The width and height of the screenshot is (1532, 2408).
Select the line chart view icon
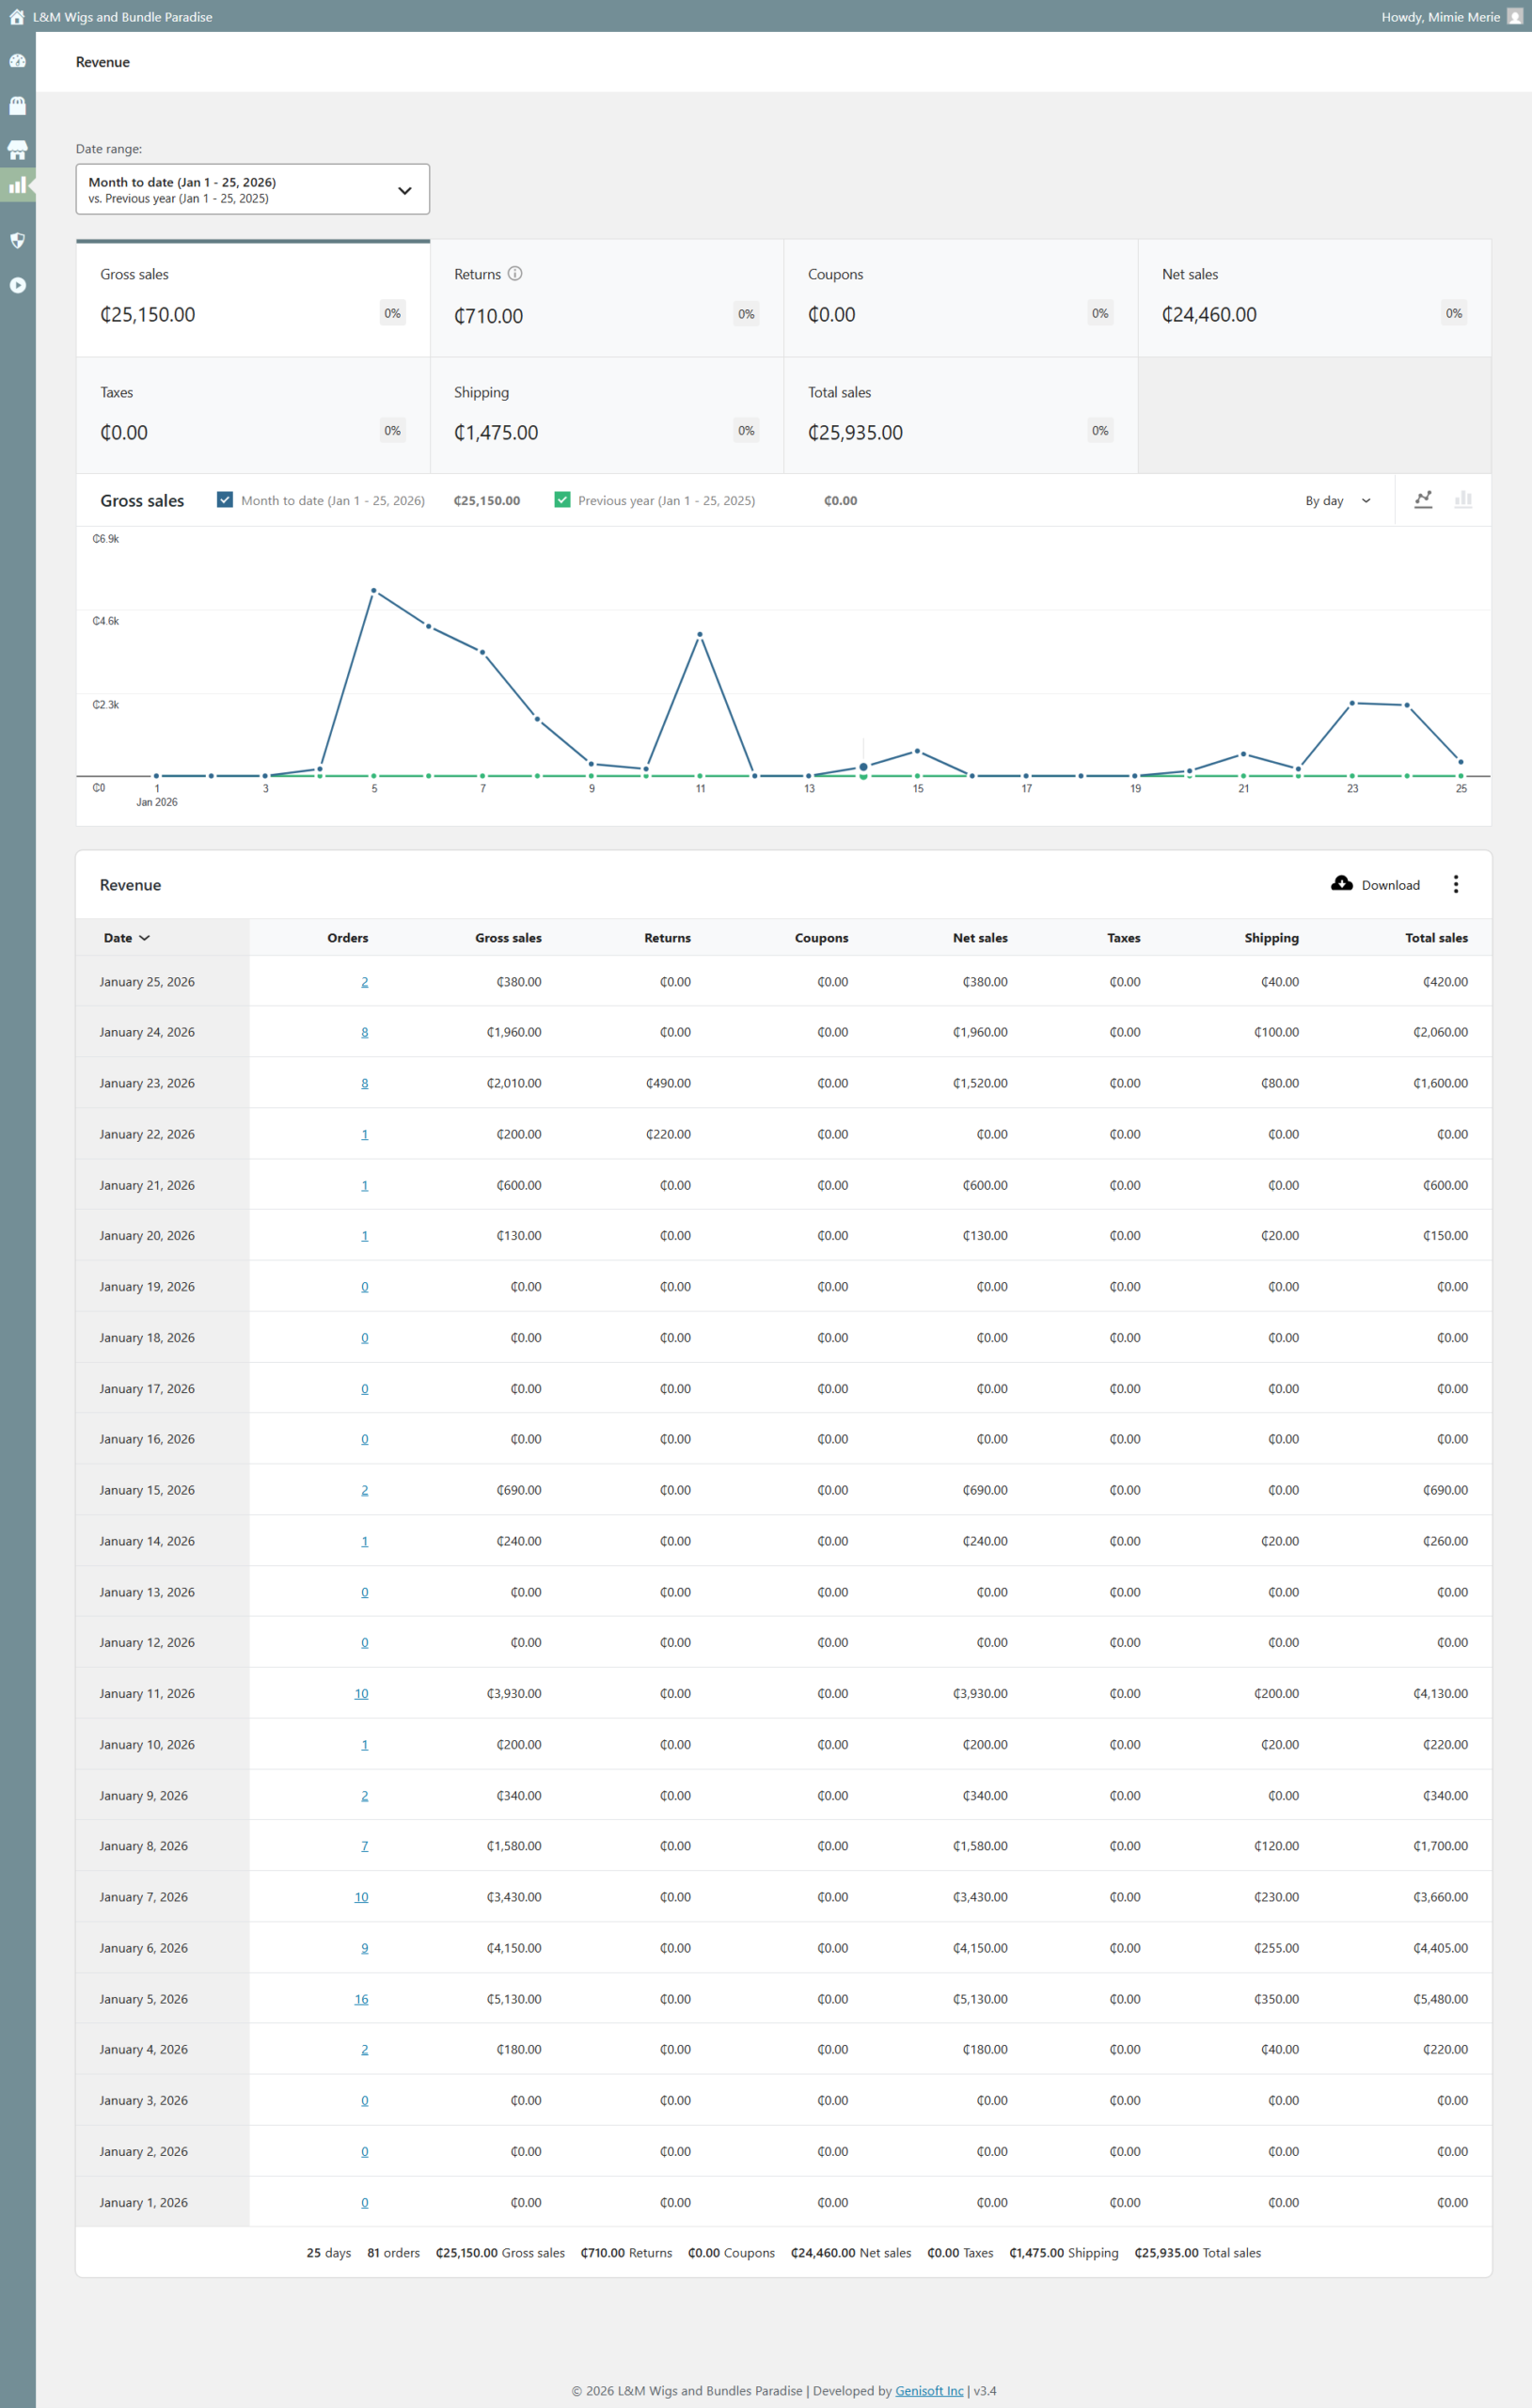[x=1422, y=499]
